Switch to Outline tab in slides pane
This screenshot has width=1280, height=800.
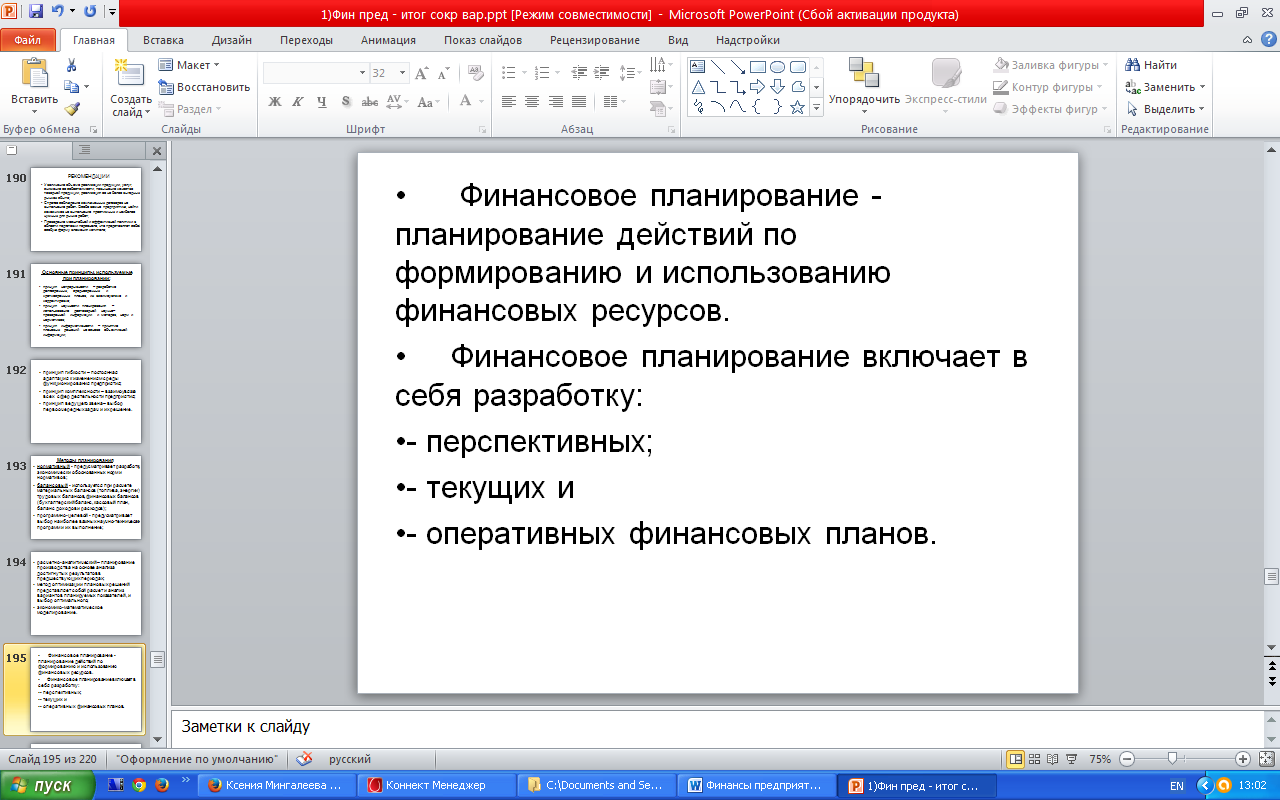tap(85, 150)
